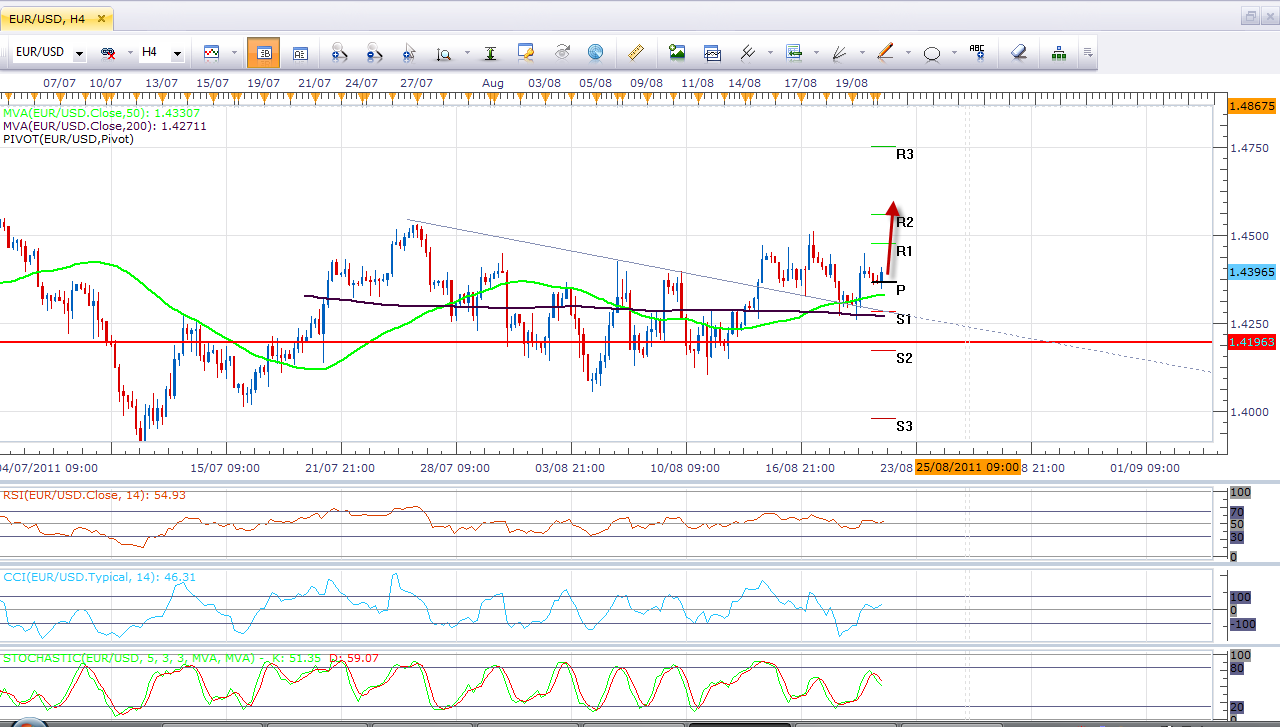Screen dimensions: 1280x727
Task: Expand the ellipse shape dropdown arrow
Action: coord(954,53)
